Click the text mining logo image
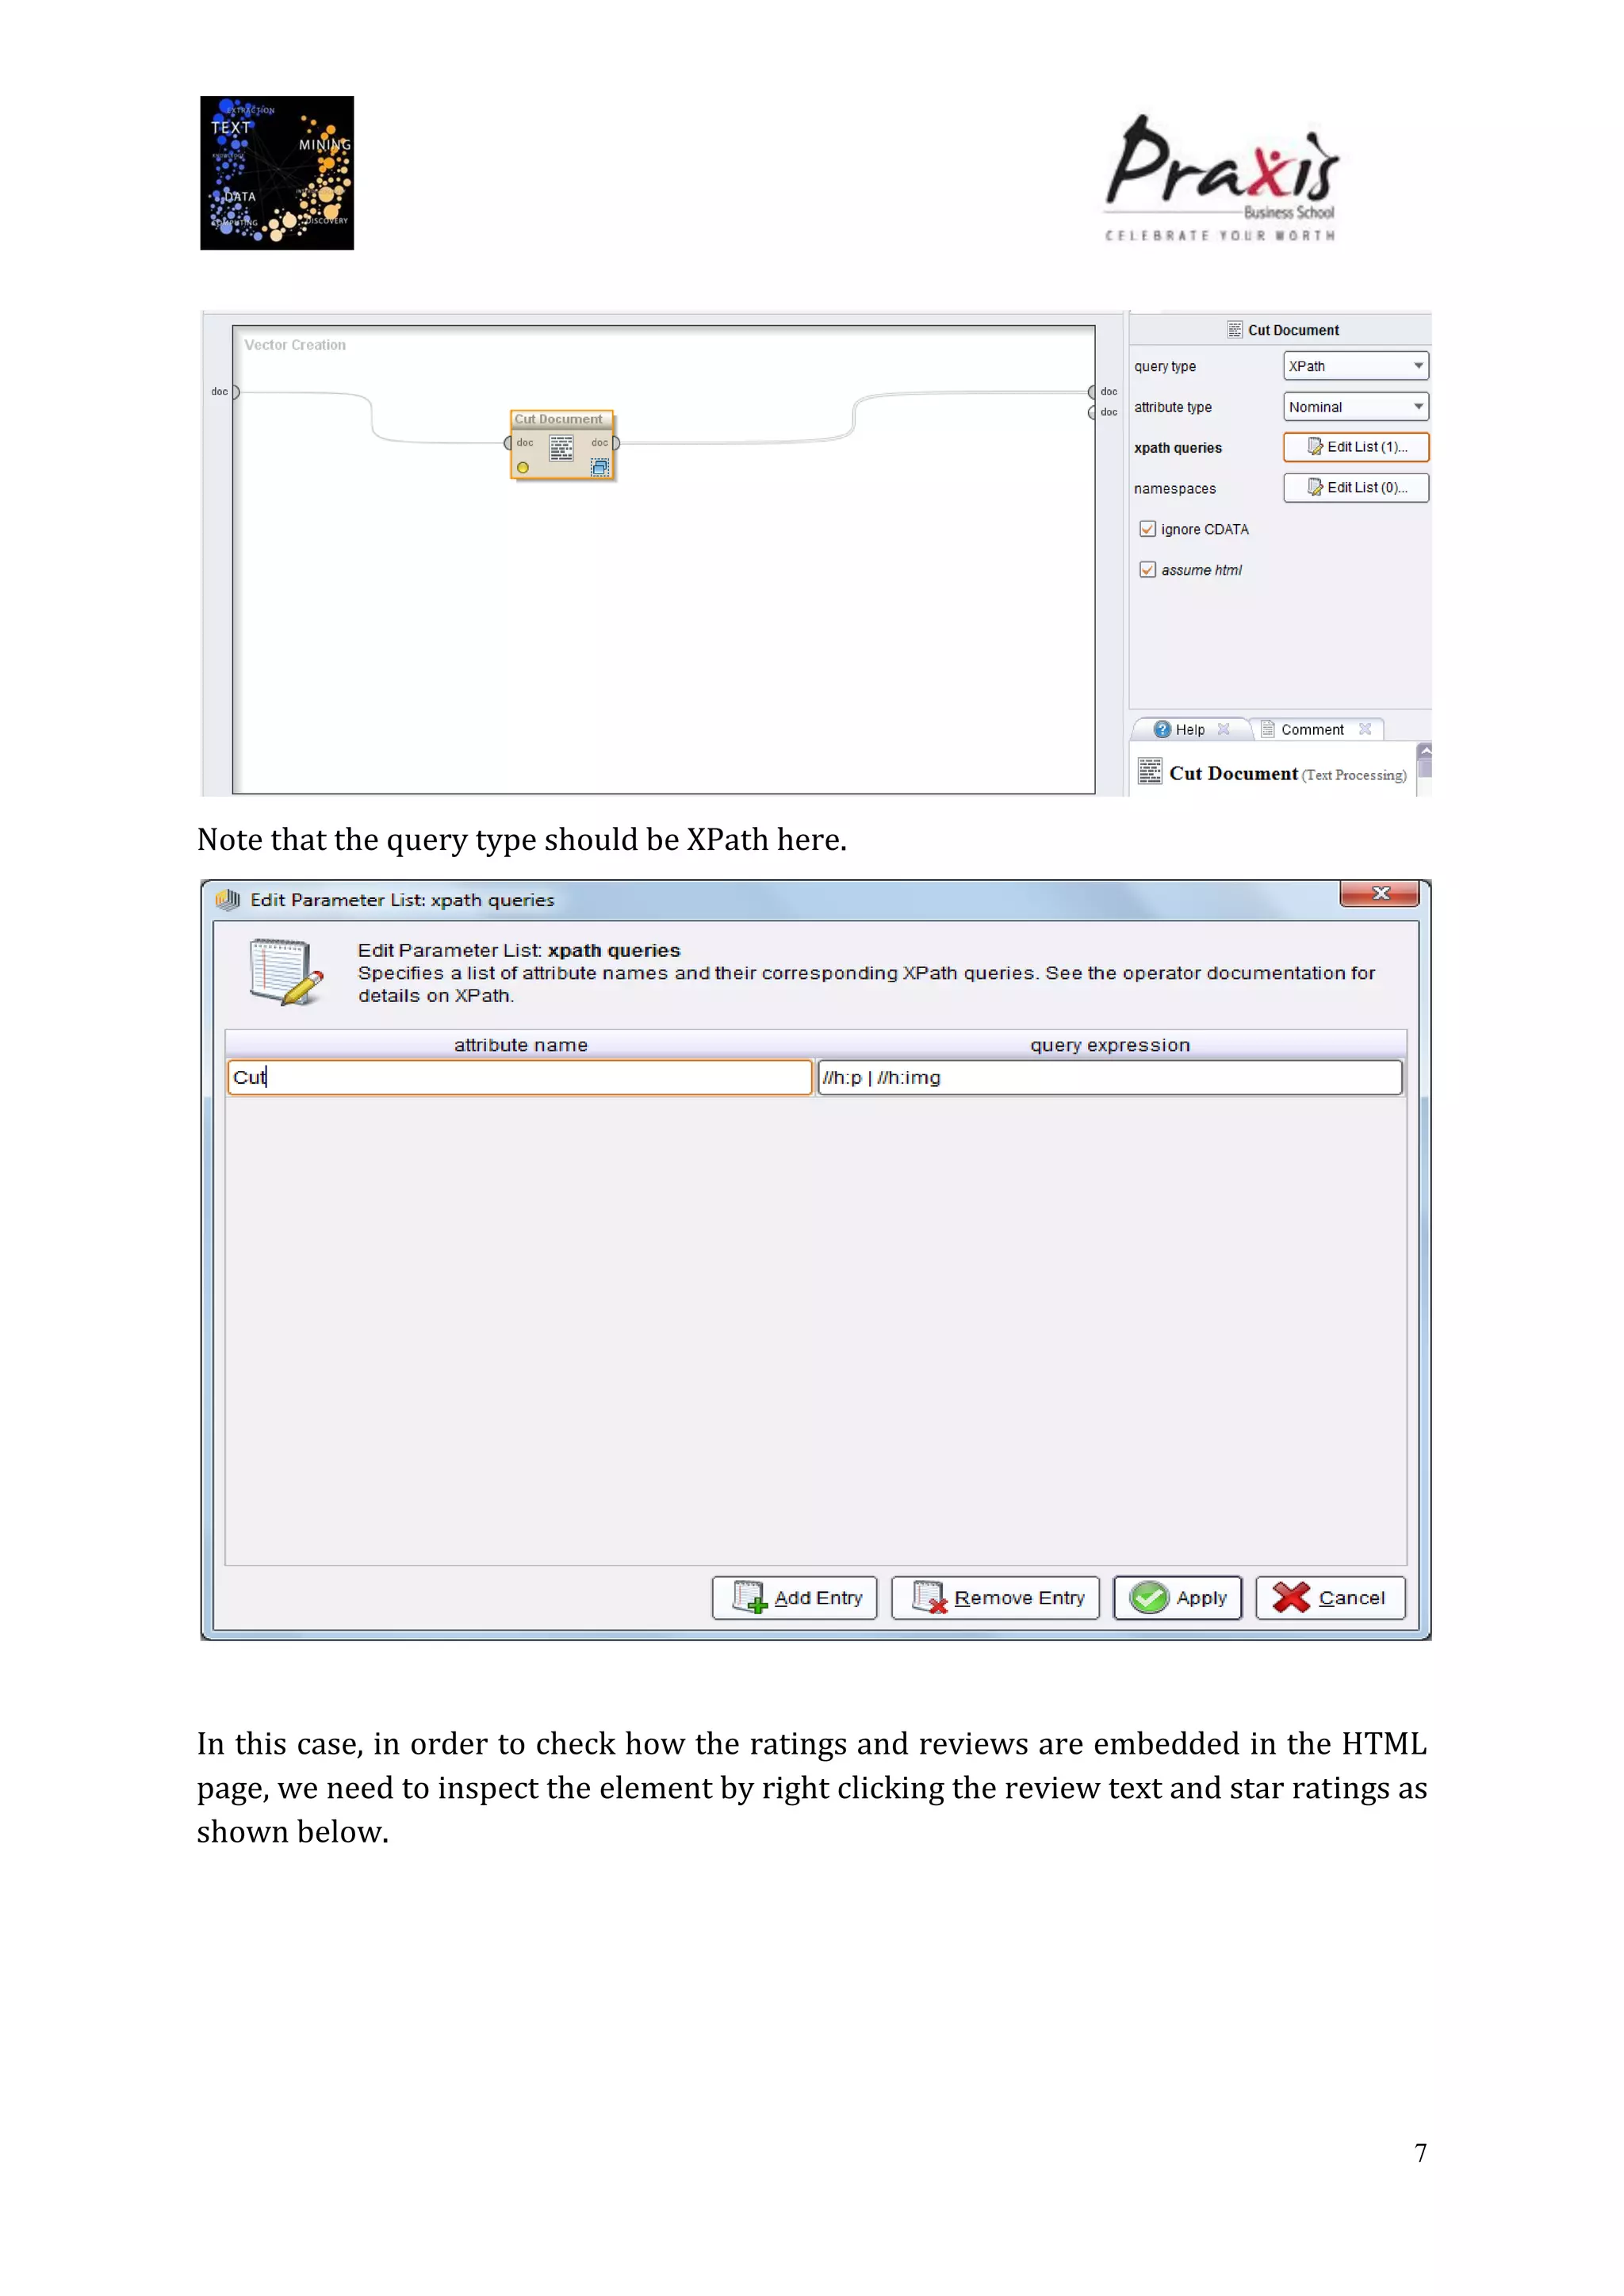The width and height of the screenshot is (1624, 2296). [277, 173]
